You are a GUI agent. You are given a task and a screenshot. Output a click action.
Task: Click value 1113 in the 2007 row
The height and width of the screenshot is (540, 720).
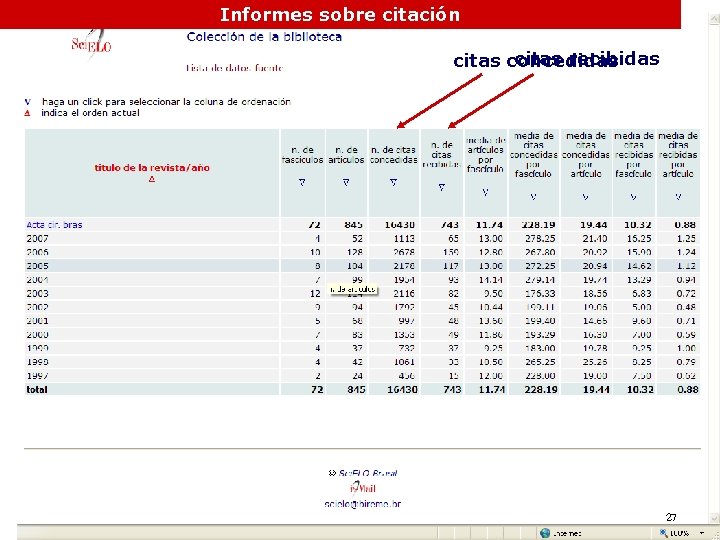[x=404, y=239]
